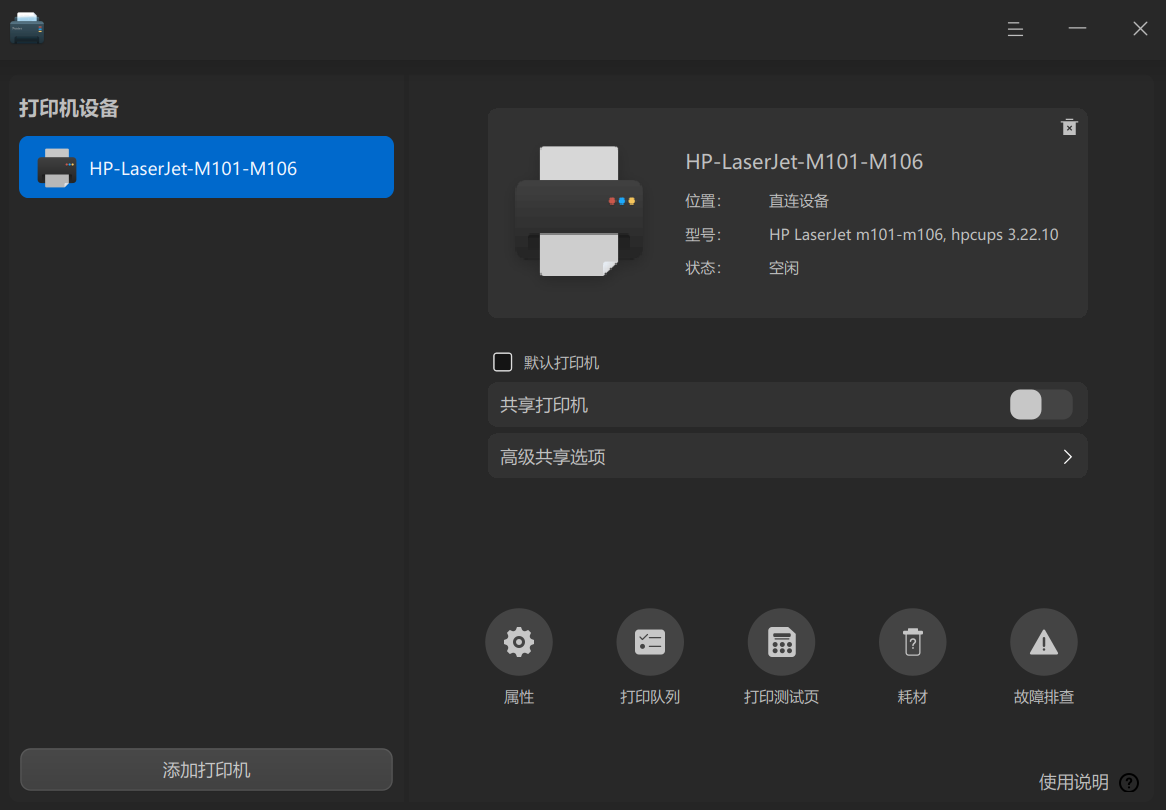Select HP-LaserJet-M101-M106 in the device list
The width and height of the screenshot is (1166, 810).
pos(206,167)
